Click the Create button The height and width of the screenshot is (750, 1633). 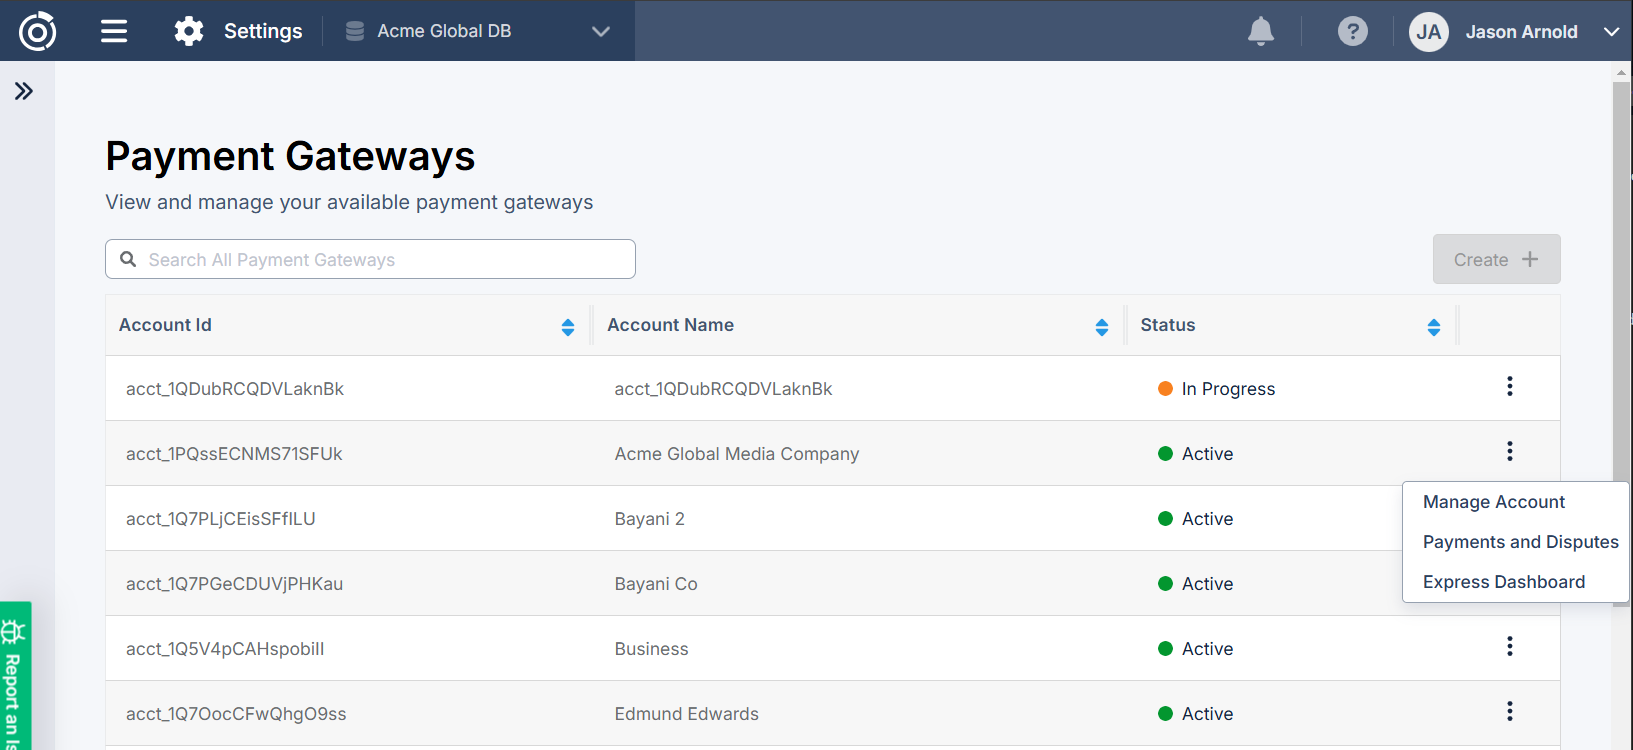click(x=1495, y=260)
